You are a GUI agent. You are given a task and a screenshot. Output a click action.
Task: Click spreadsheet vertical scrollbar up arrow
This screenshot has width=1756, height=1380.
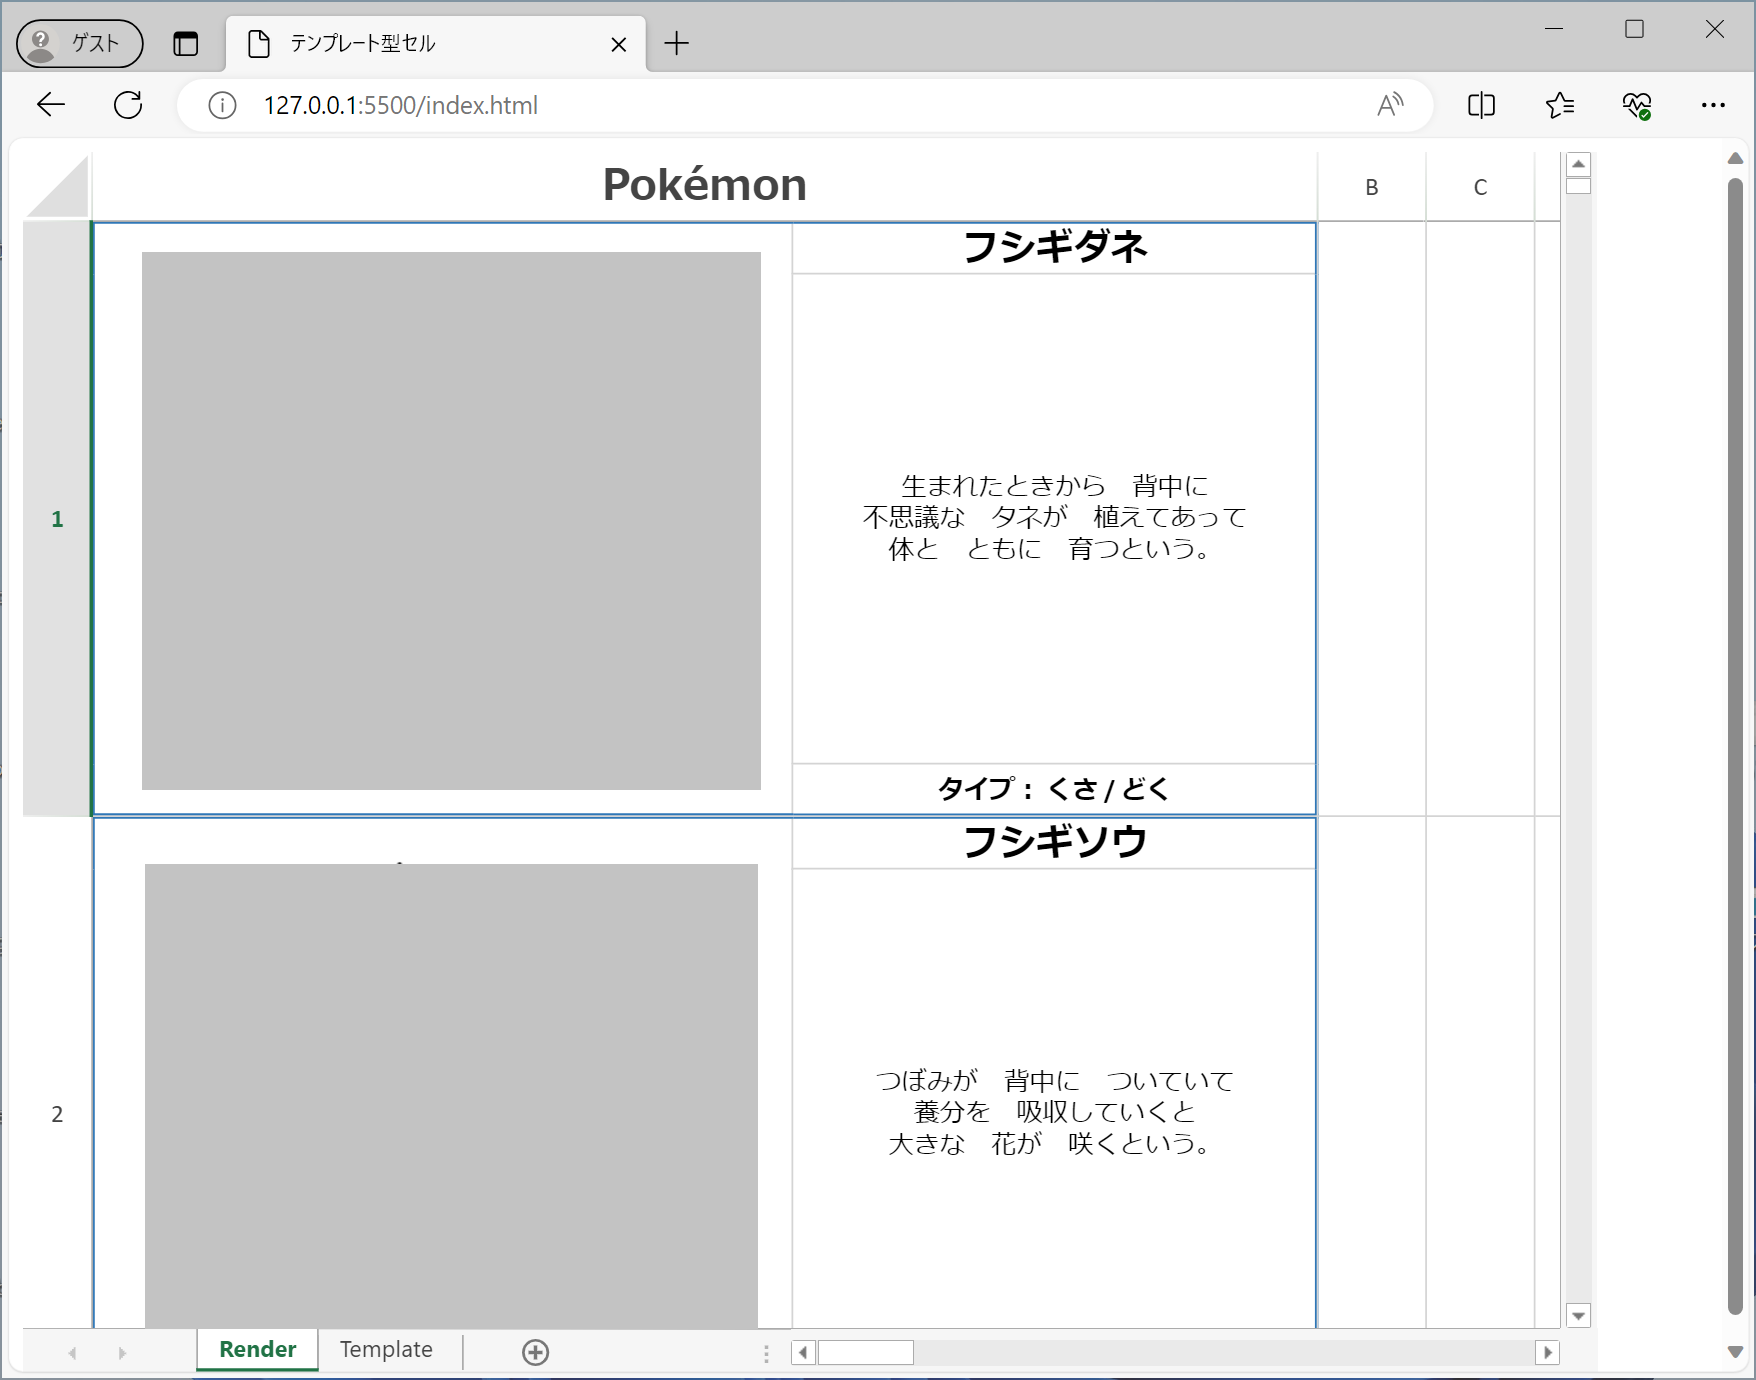[x=1579, y=164]
